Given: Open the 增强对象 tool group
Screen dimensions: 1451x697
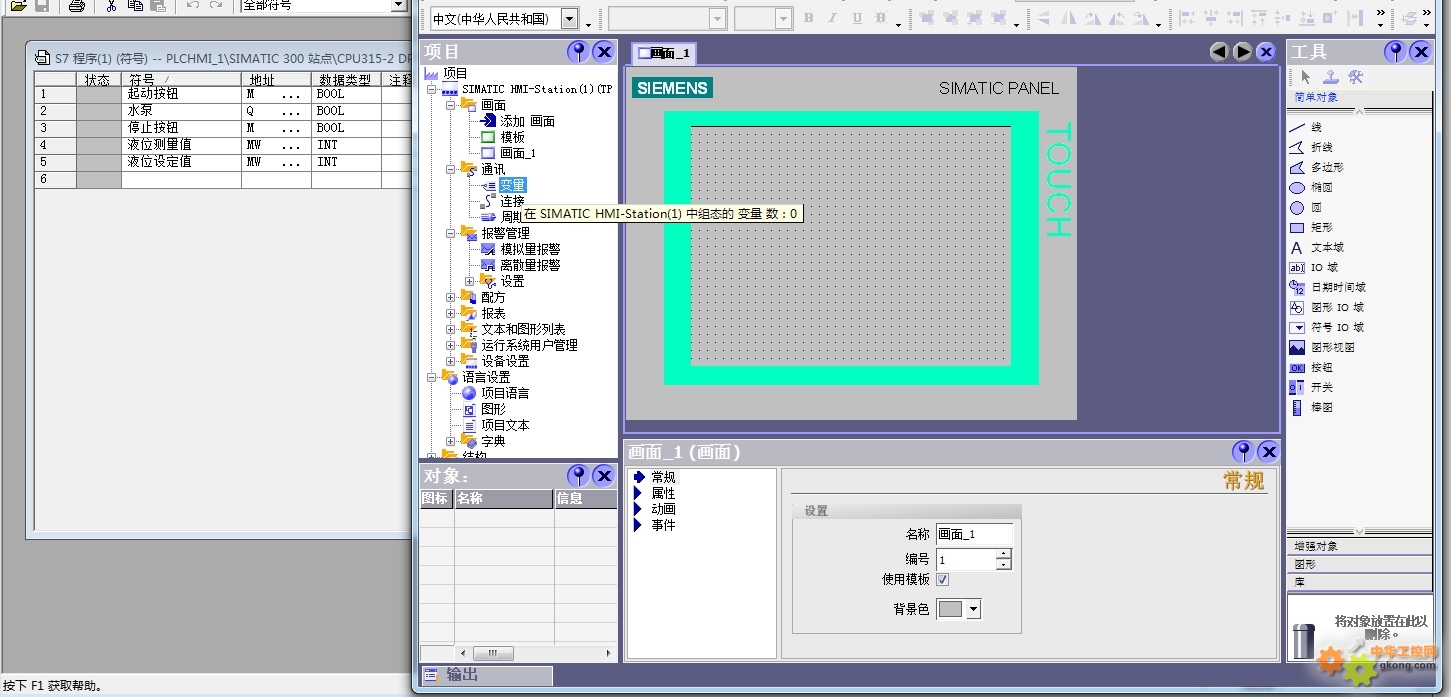Looking at the screenshot, I should (1360, 546).
